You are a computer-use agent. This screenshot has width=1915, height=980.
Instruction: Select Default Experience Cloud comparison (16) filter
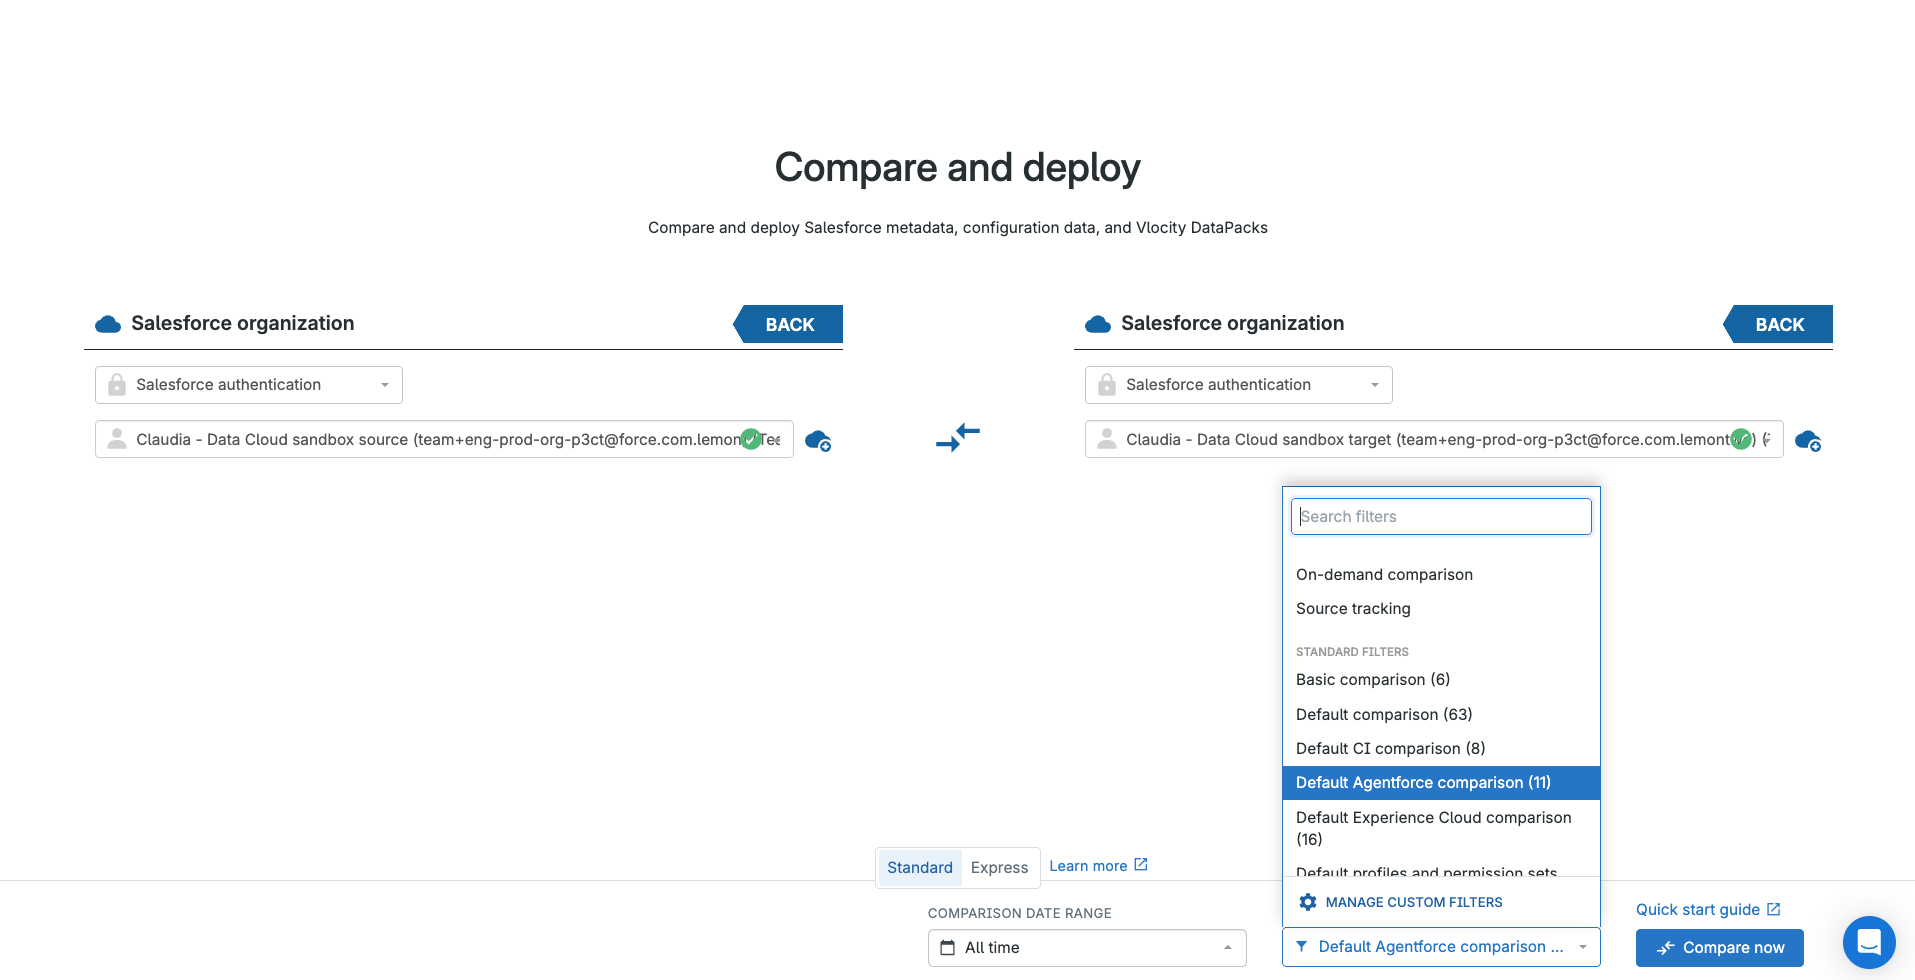[x=1441, y=828]
